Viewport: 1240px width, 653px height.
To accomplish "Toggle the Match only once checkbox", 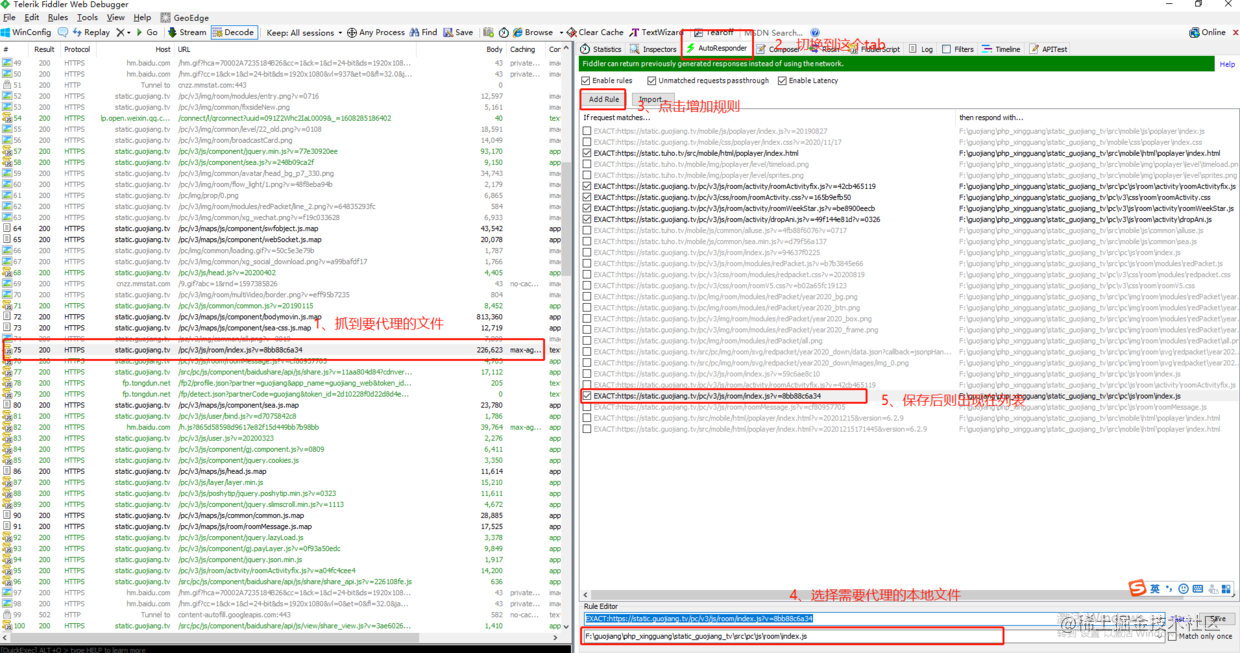I will [1172, 636].
